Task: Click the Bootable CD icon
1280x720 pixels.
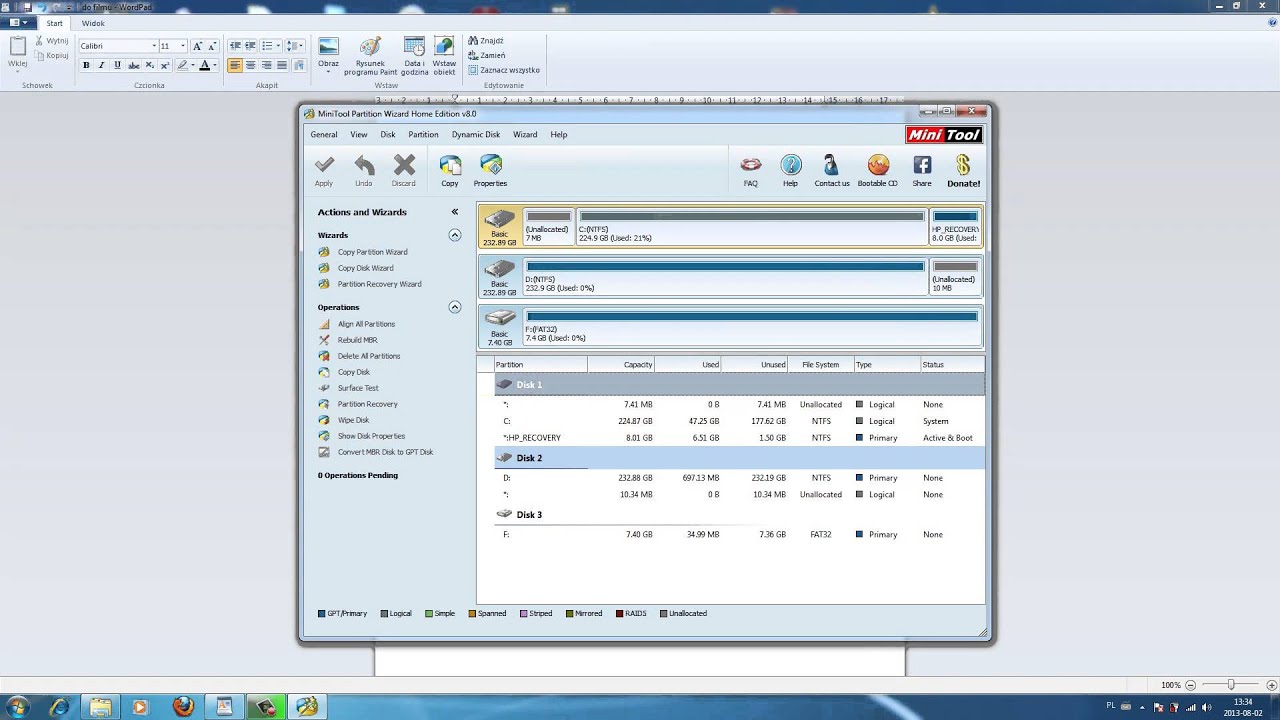Action: click(878, 170)
